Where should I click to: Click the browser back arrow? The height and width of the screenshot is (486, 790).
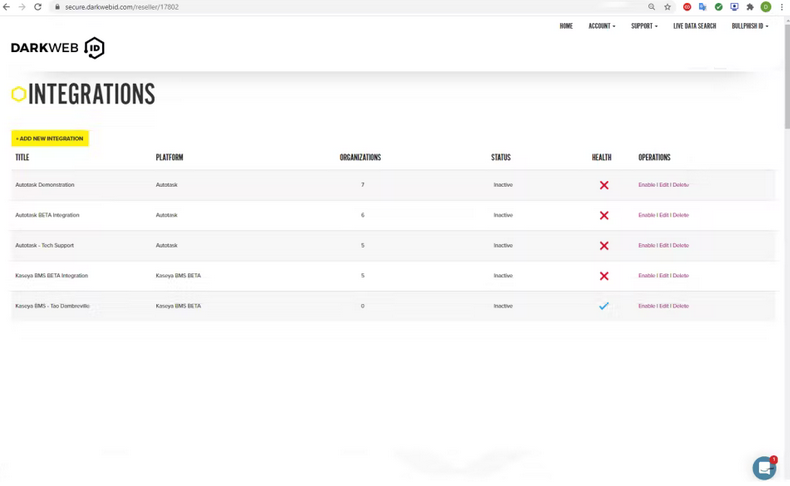7,7
